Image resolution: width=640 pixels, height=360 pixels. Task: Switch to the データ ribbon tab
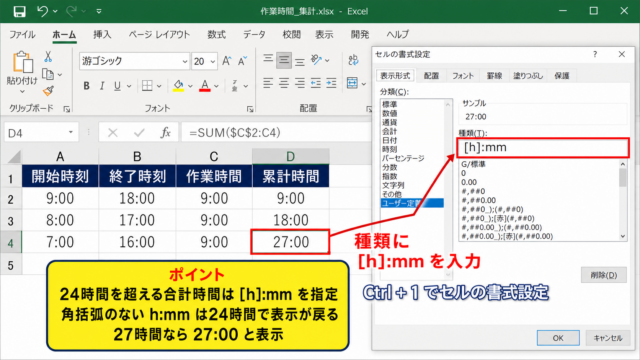pyautogui.click(x=254, y=35)
